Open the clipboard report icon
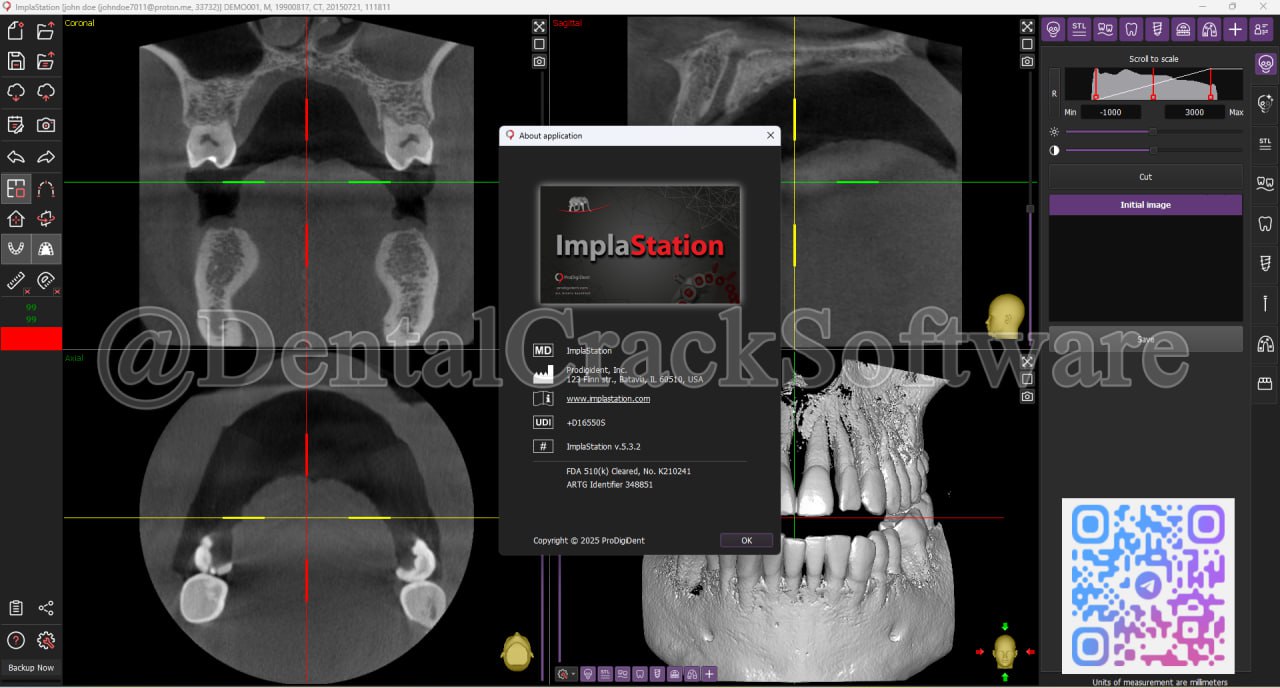Screen dimensions: 1280x688 click(16, 608)
